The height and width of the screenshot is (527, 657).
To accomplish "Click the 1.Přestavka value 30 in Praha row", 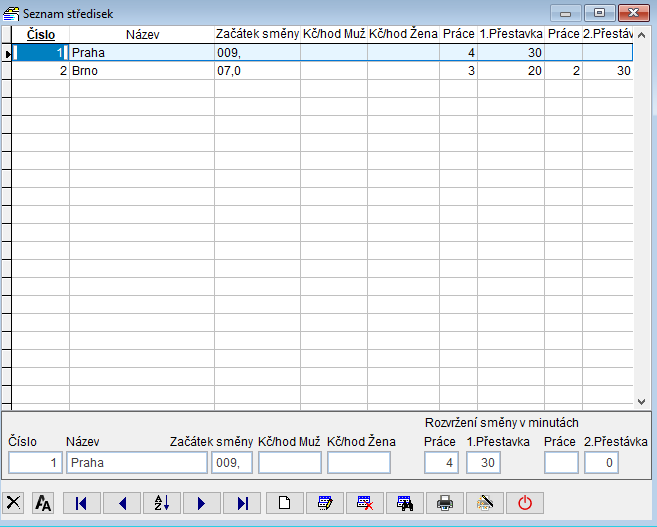I will [x=511, y=53].
